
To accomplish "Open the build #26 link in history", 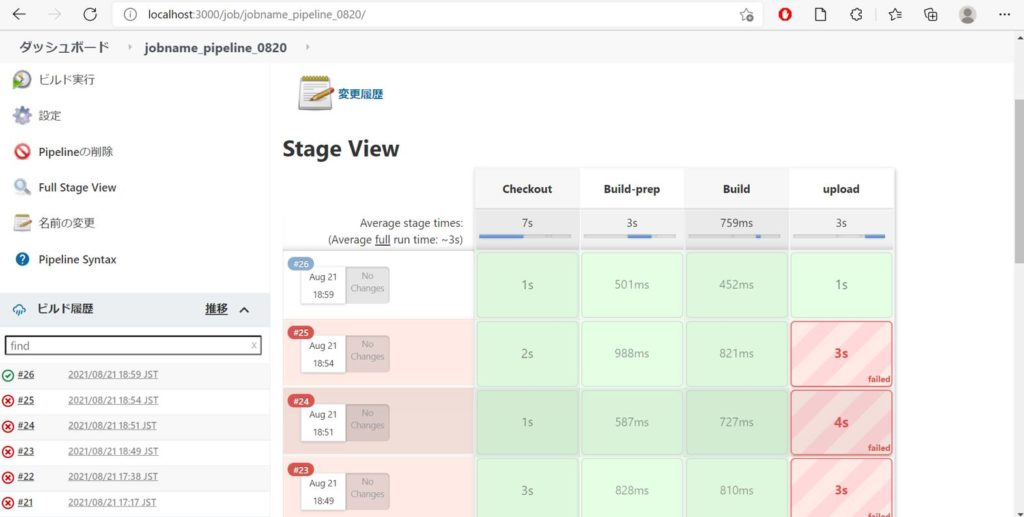I will coord(26,375).
